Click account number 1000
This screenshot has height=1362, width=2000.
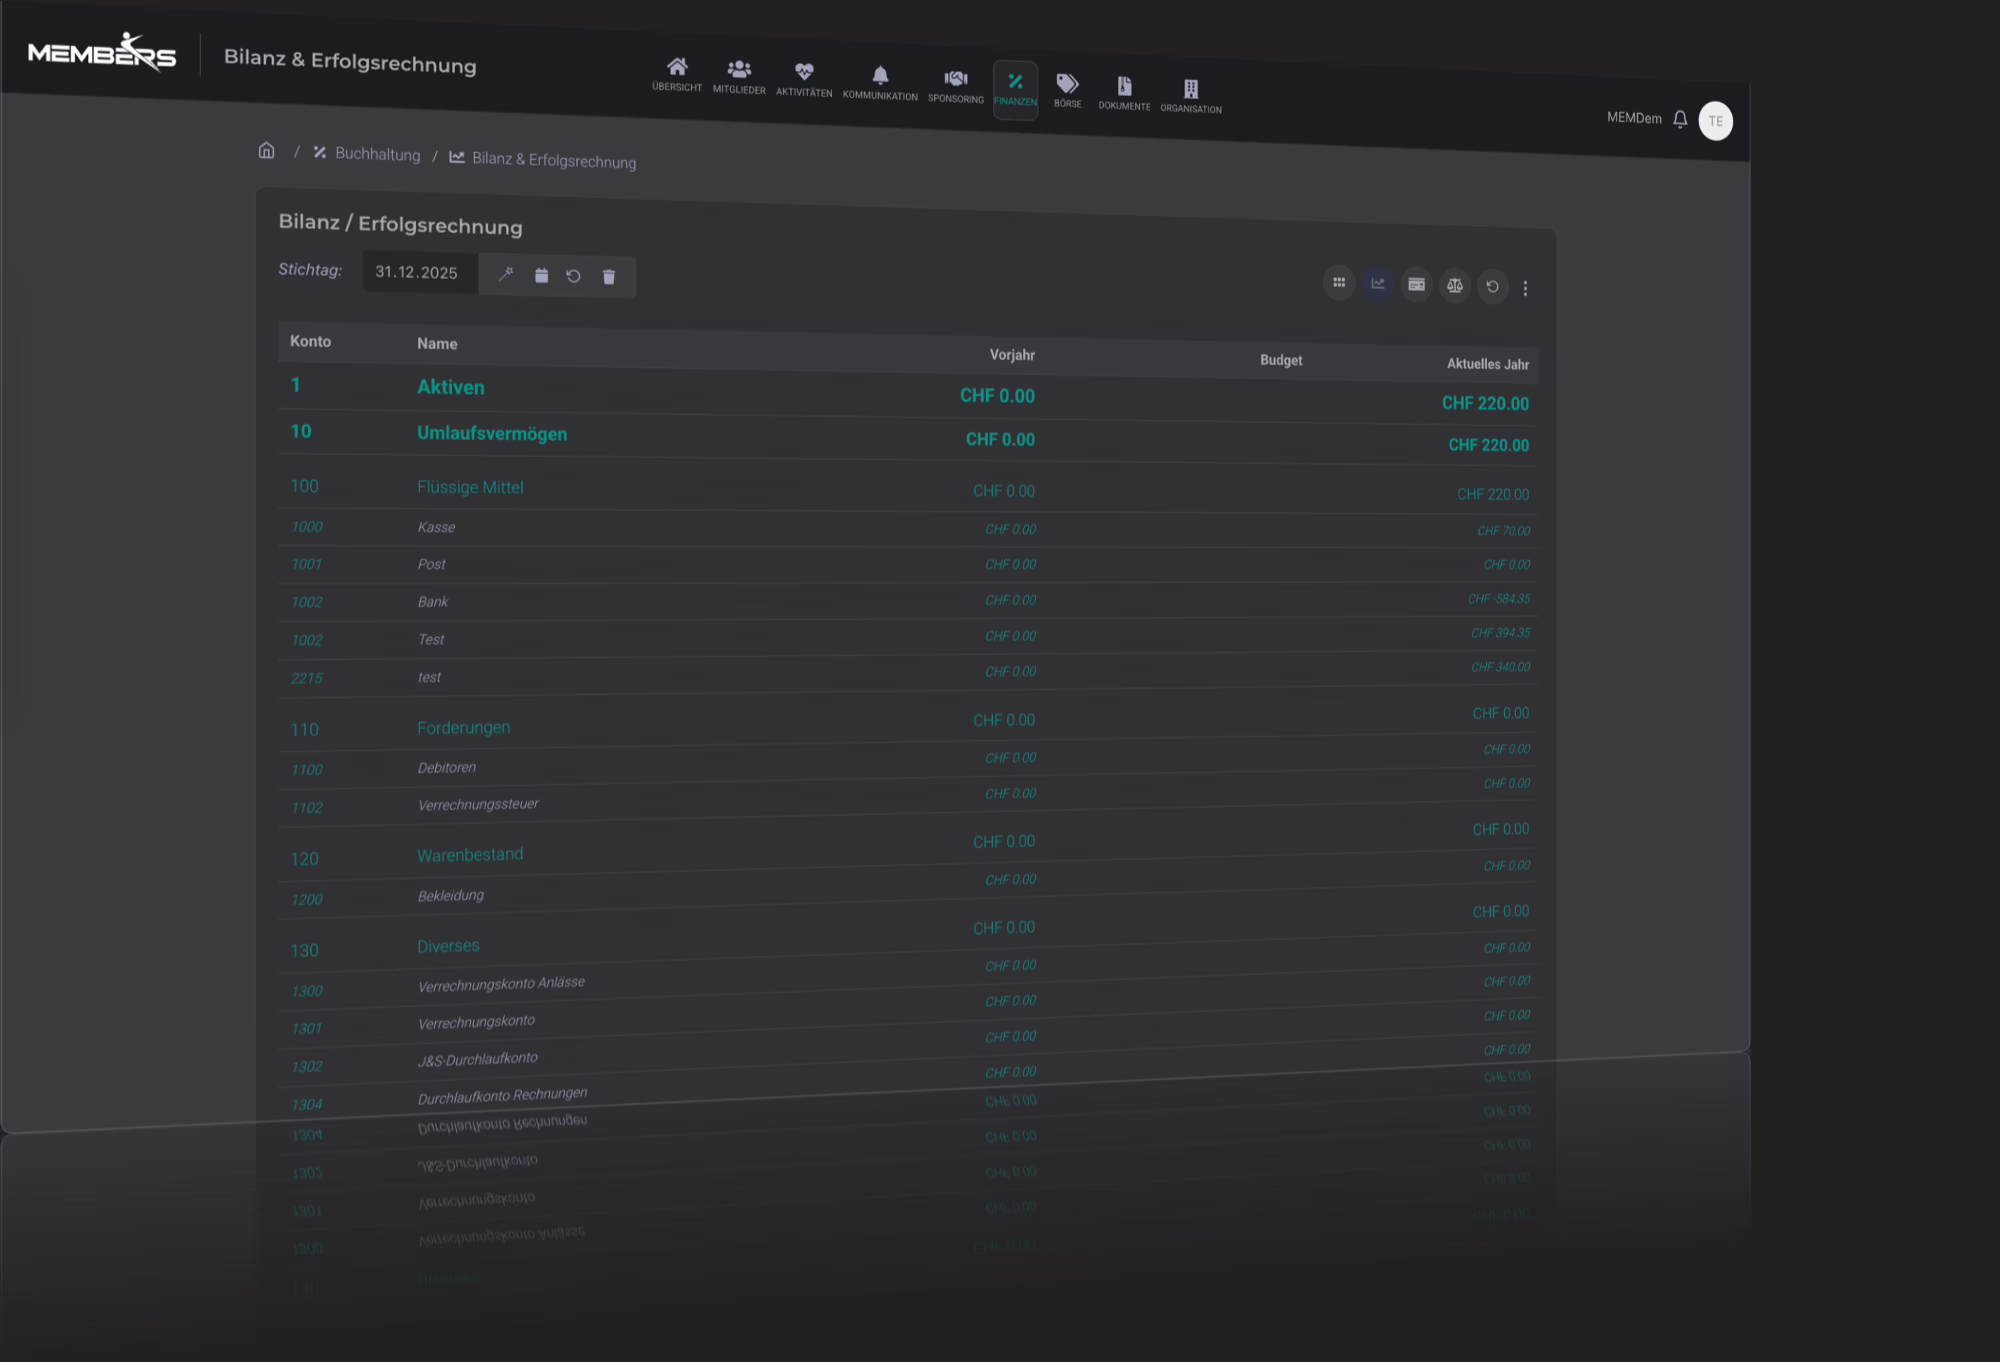[x=307, y=526]
